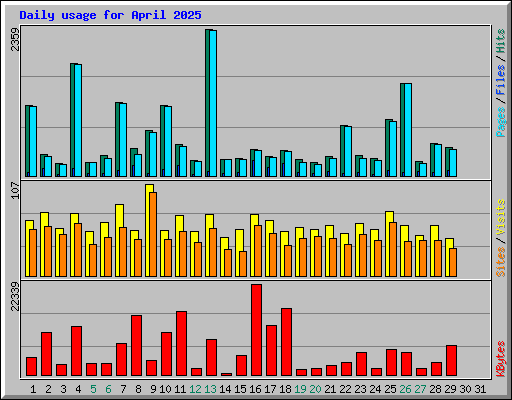Image resolution: width=512 pixels, height=400 pixels.
Task: Click day 25 on the x-axis
Action: pos(390,389)
